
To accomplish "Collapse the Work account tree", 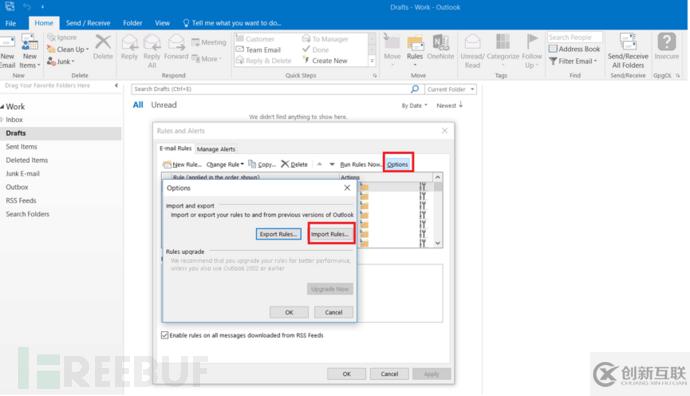I will 2,106.
